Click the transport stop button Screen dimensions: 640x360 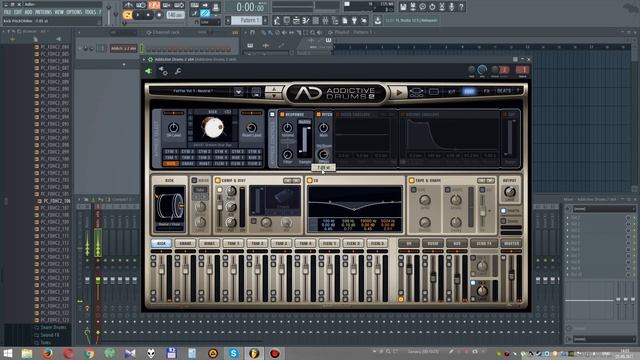point(149,15)
